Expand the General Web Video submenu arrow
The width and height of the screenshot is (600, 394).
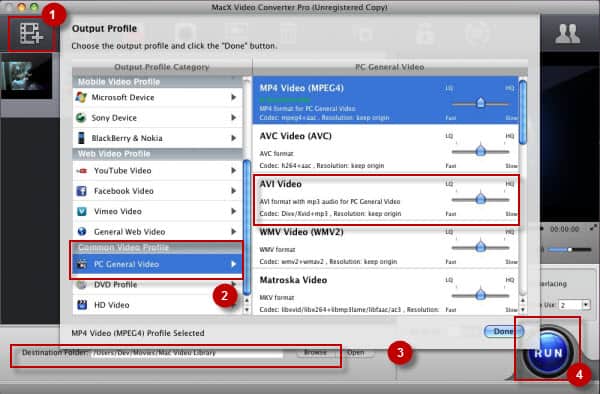click(x=233, y=231)
